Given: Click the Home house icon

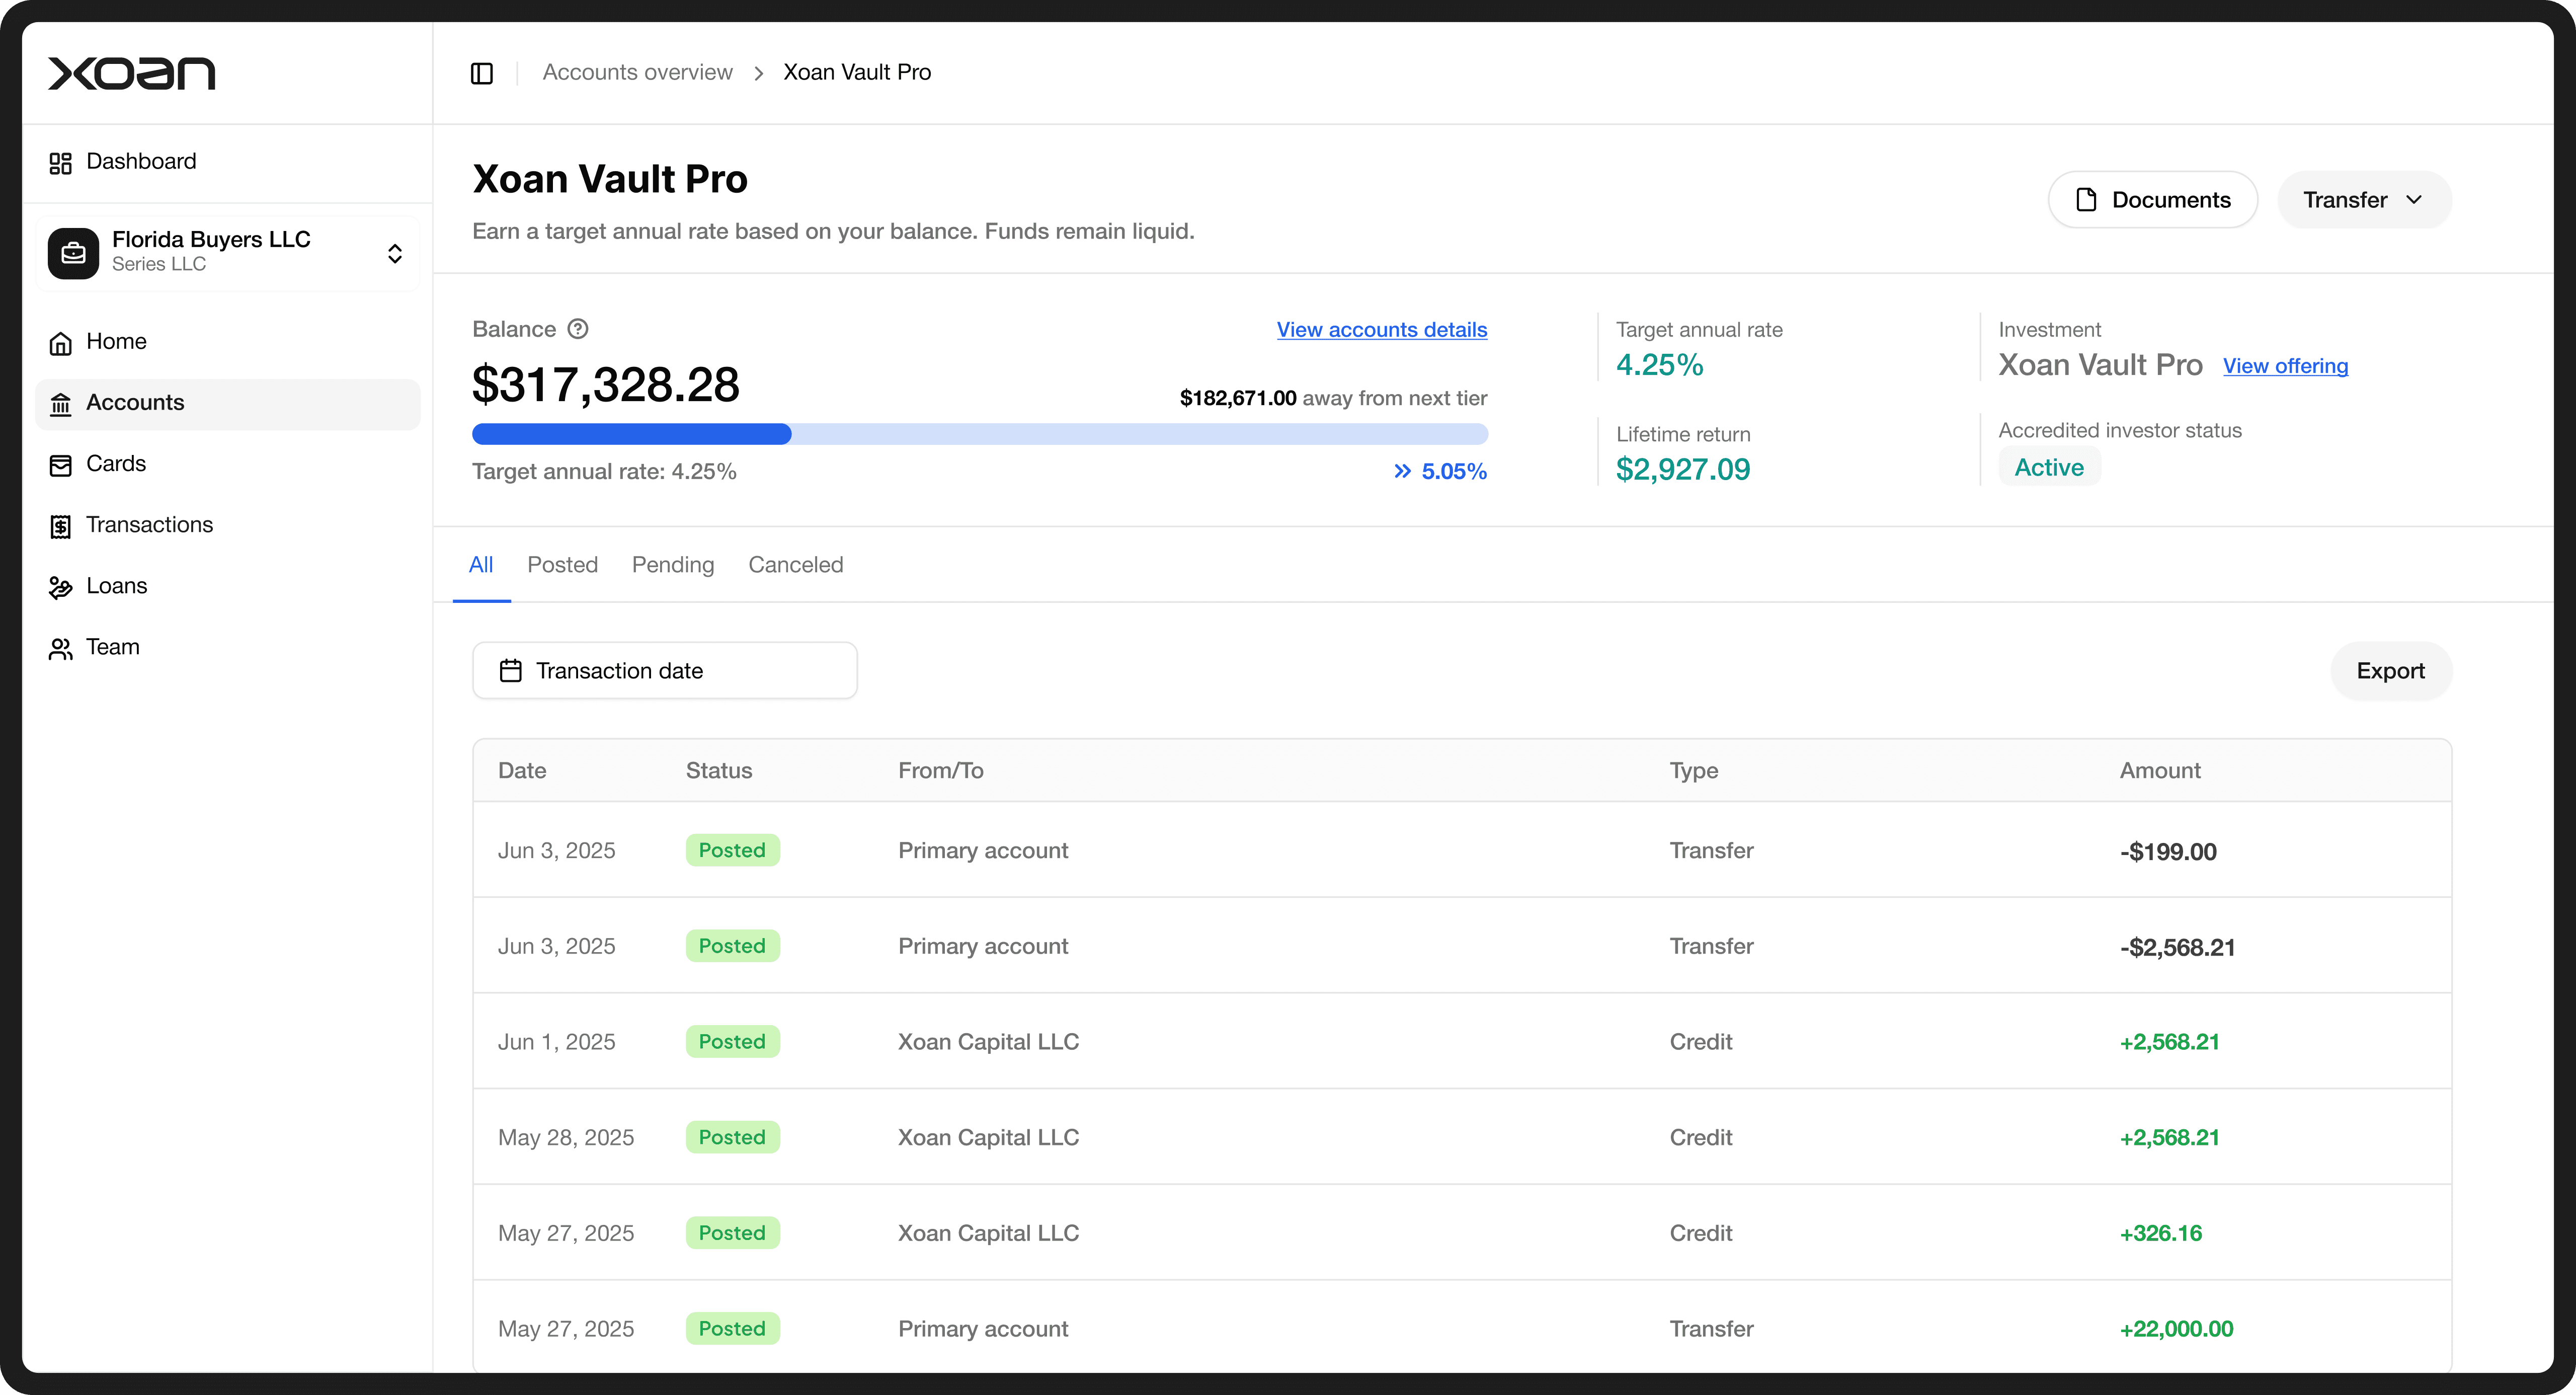Looking at the screenshot, I should (x=60, y=343).
